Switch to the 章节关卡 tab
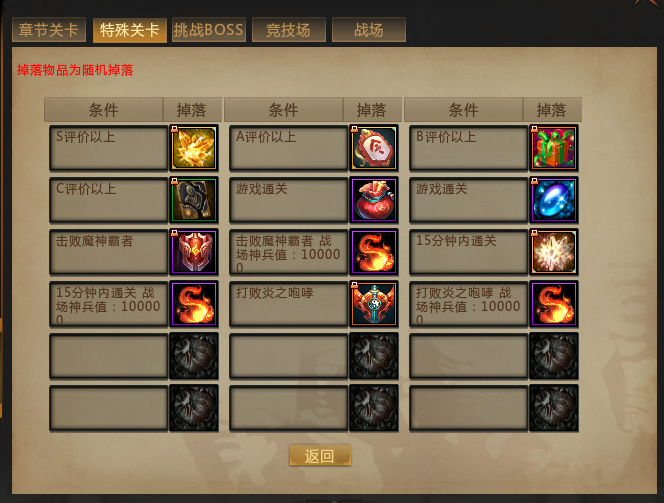The width and height of the screenshot is (664, 503). pos(49,30)
